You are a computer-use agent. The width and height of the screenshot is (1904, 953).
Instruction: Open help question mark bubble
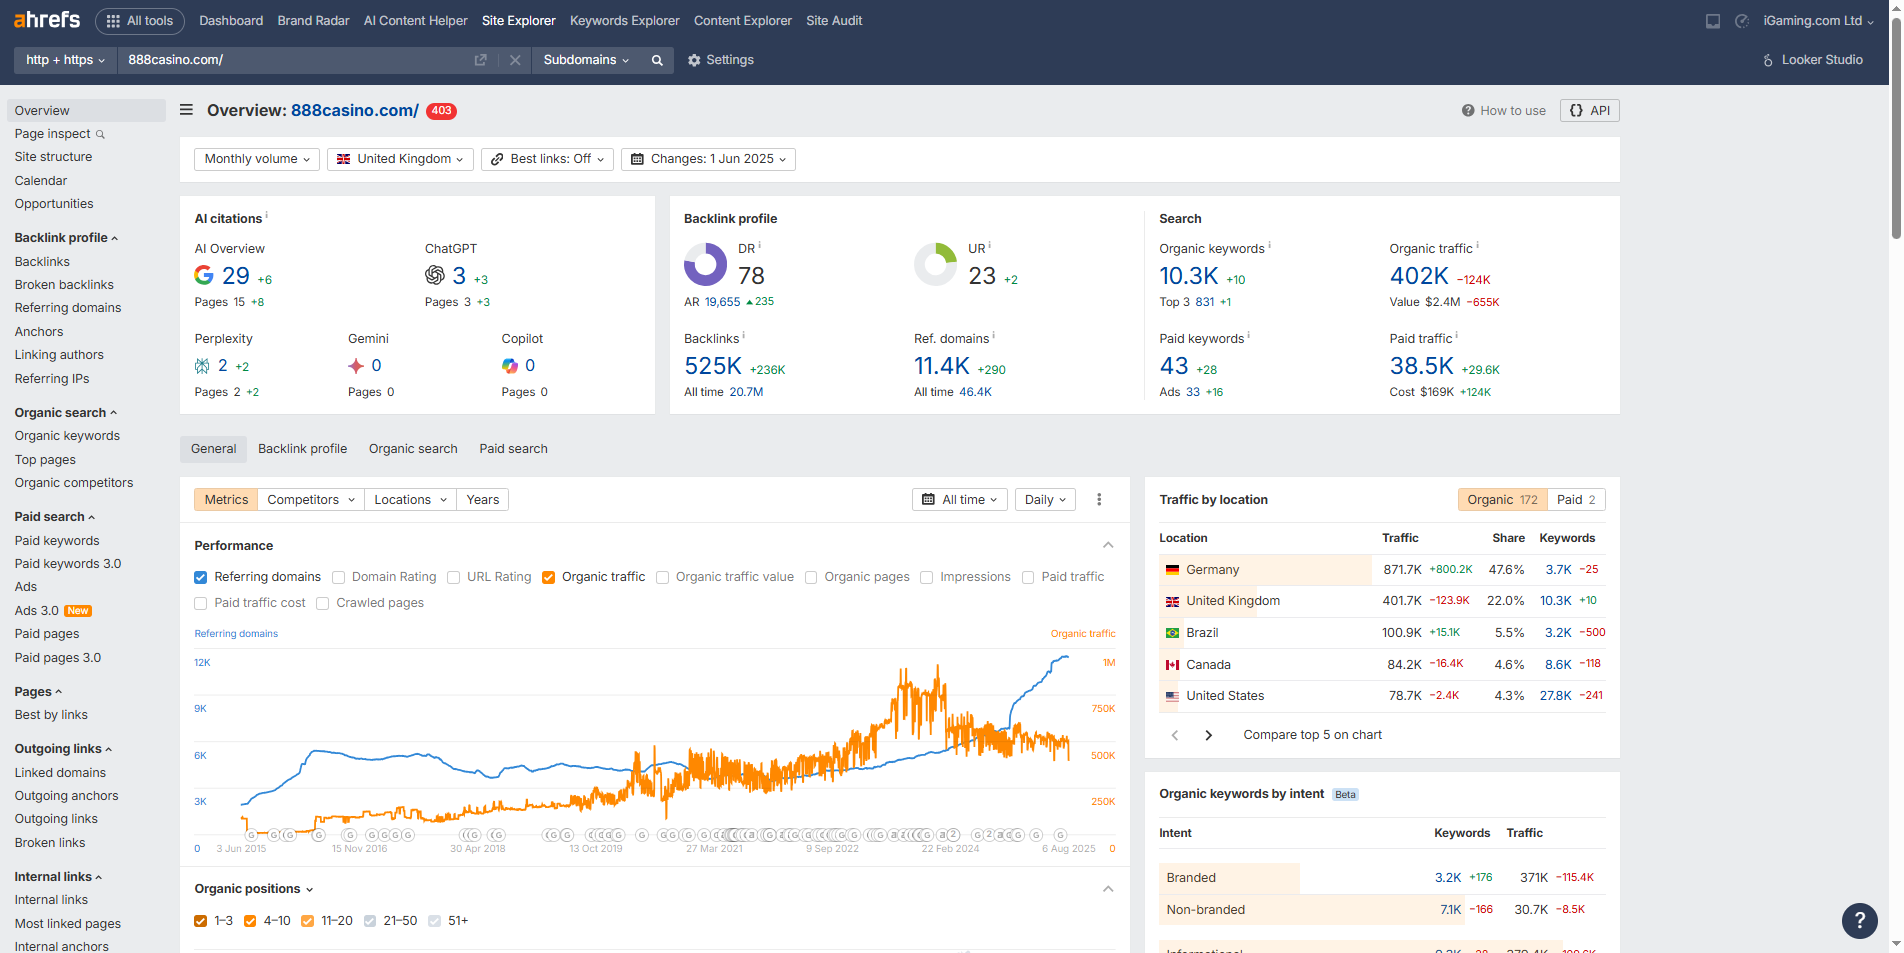pyautogui.click(x=1860, y=920)
